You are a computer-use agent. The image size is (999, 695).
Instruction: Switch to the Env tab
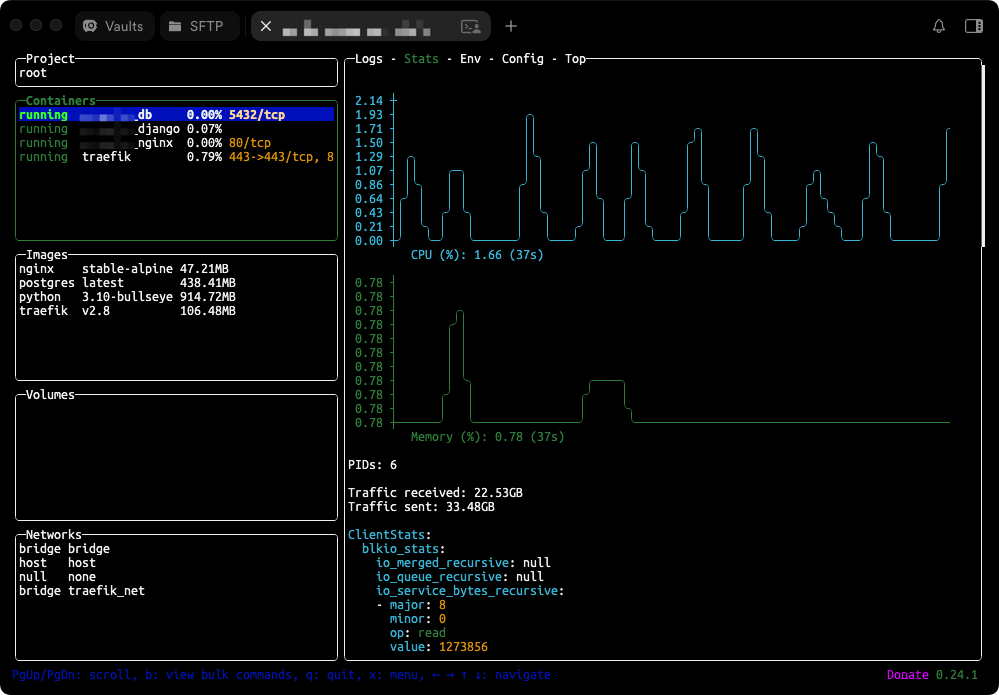tap(470, 59)
